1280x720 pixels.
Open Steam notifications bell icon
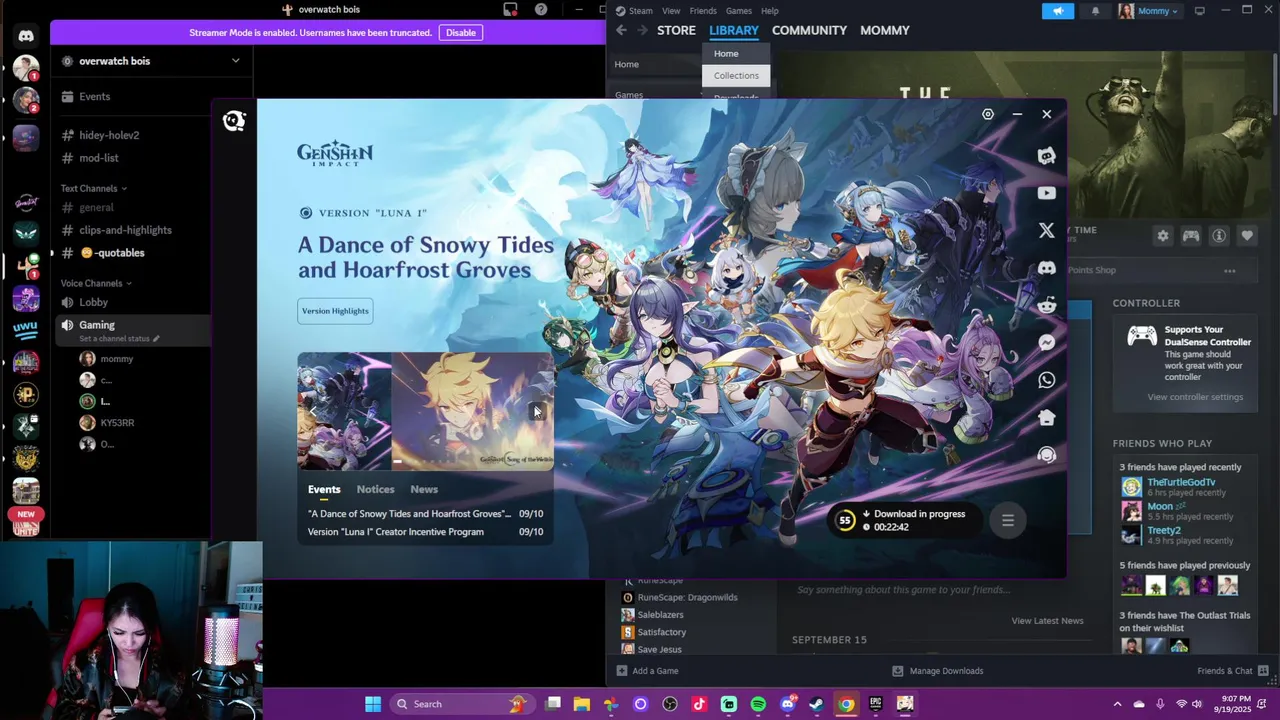[1095, 11]
